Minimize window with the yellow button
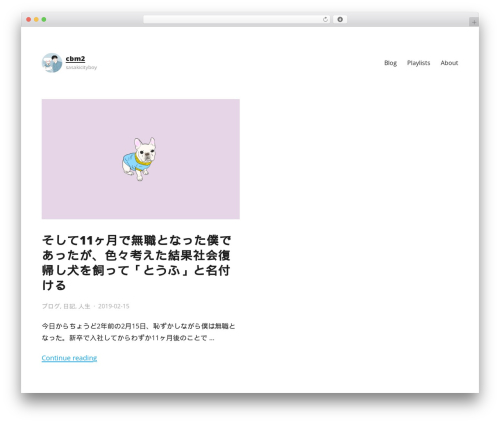The image size is (500, 423). coord(36,20)
